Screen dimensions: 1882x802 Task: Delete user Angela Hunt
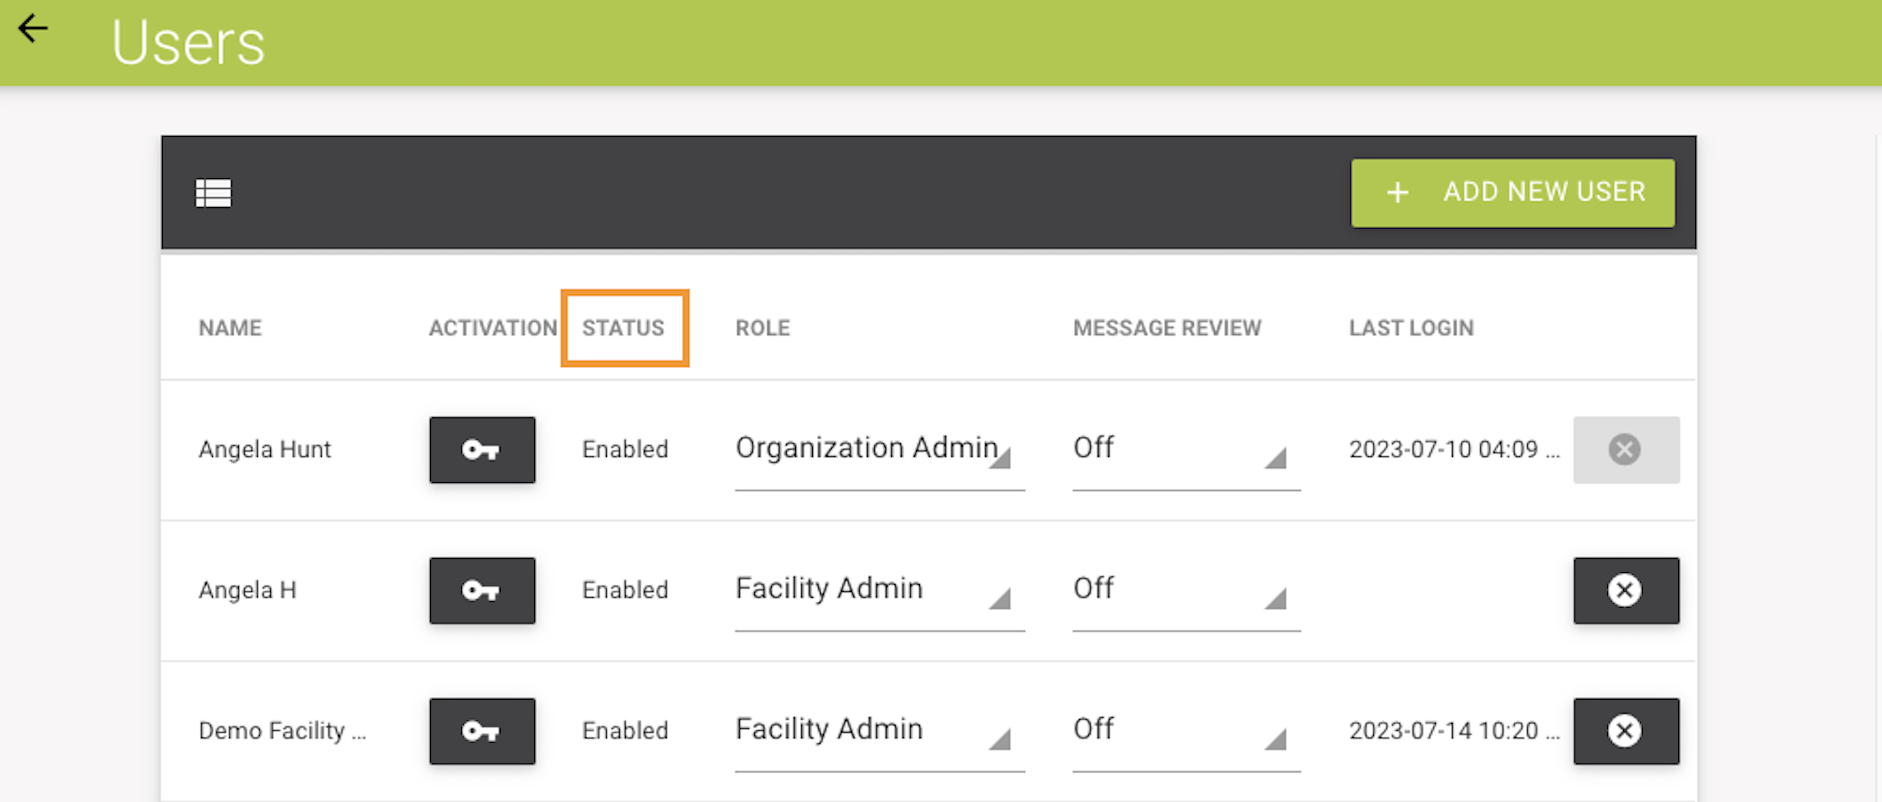point(1626,450)
